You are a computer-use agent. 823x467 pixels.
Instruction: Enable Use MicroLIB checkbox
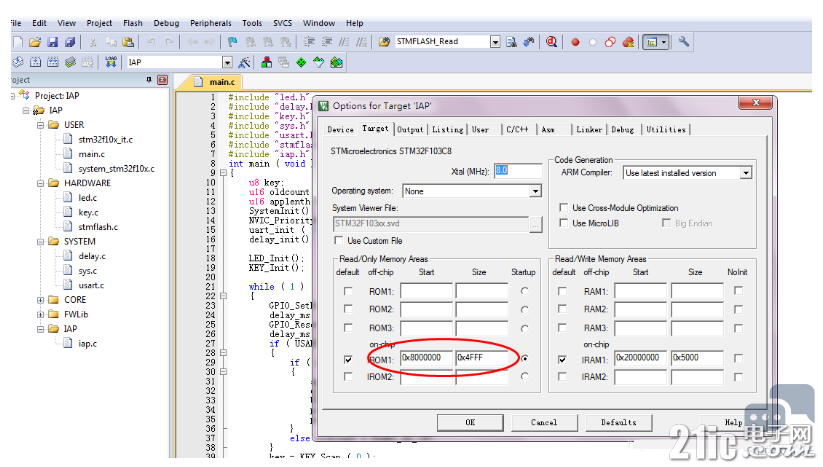pos(564,223)
